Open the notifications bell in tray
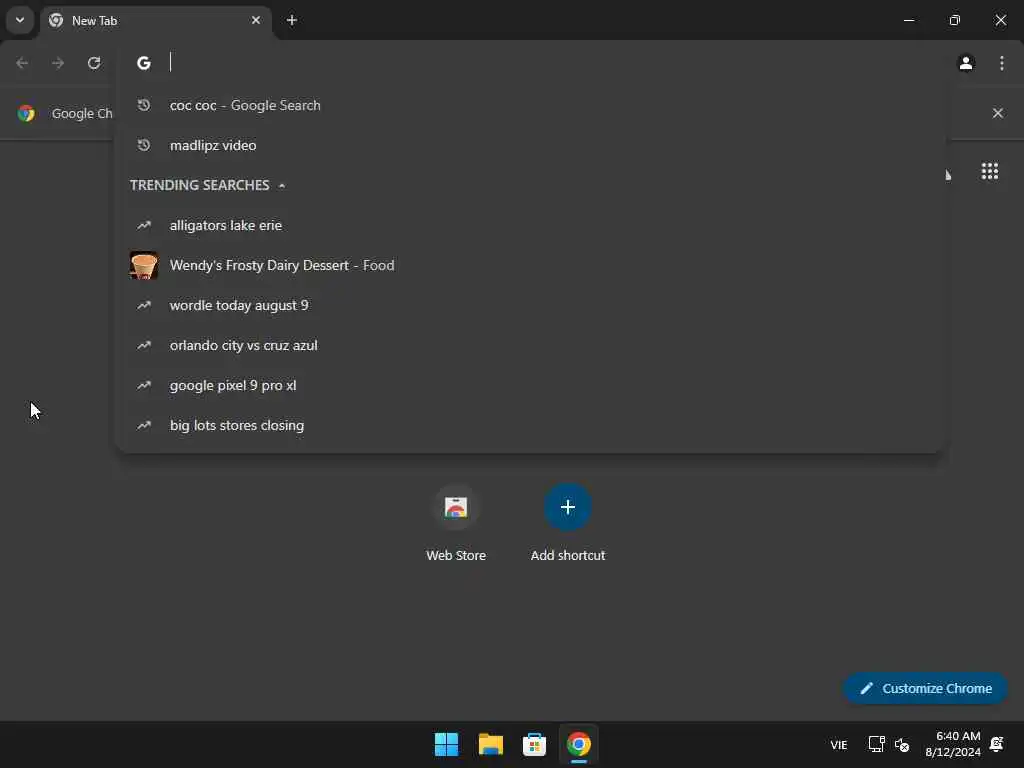This screenshot has height=768, width=1024. coord(997,744)
